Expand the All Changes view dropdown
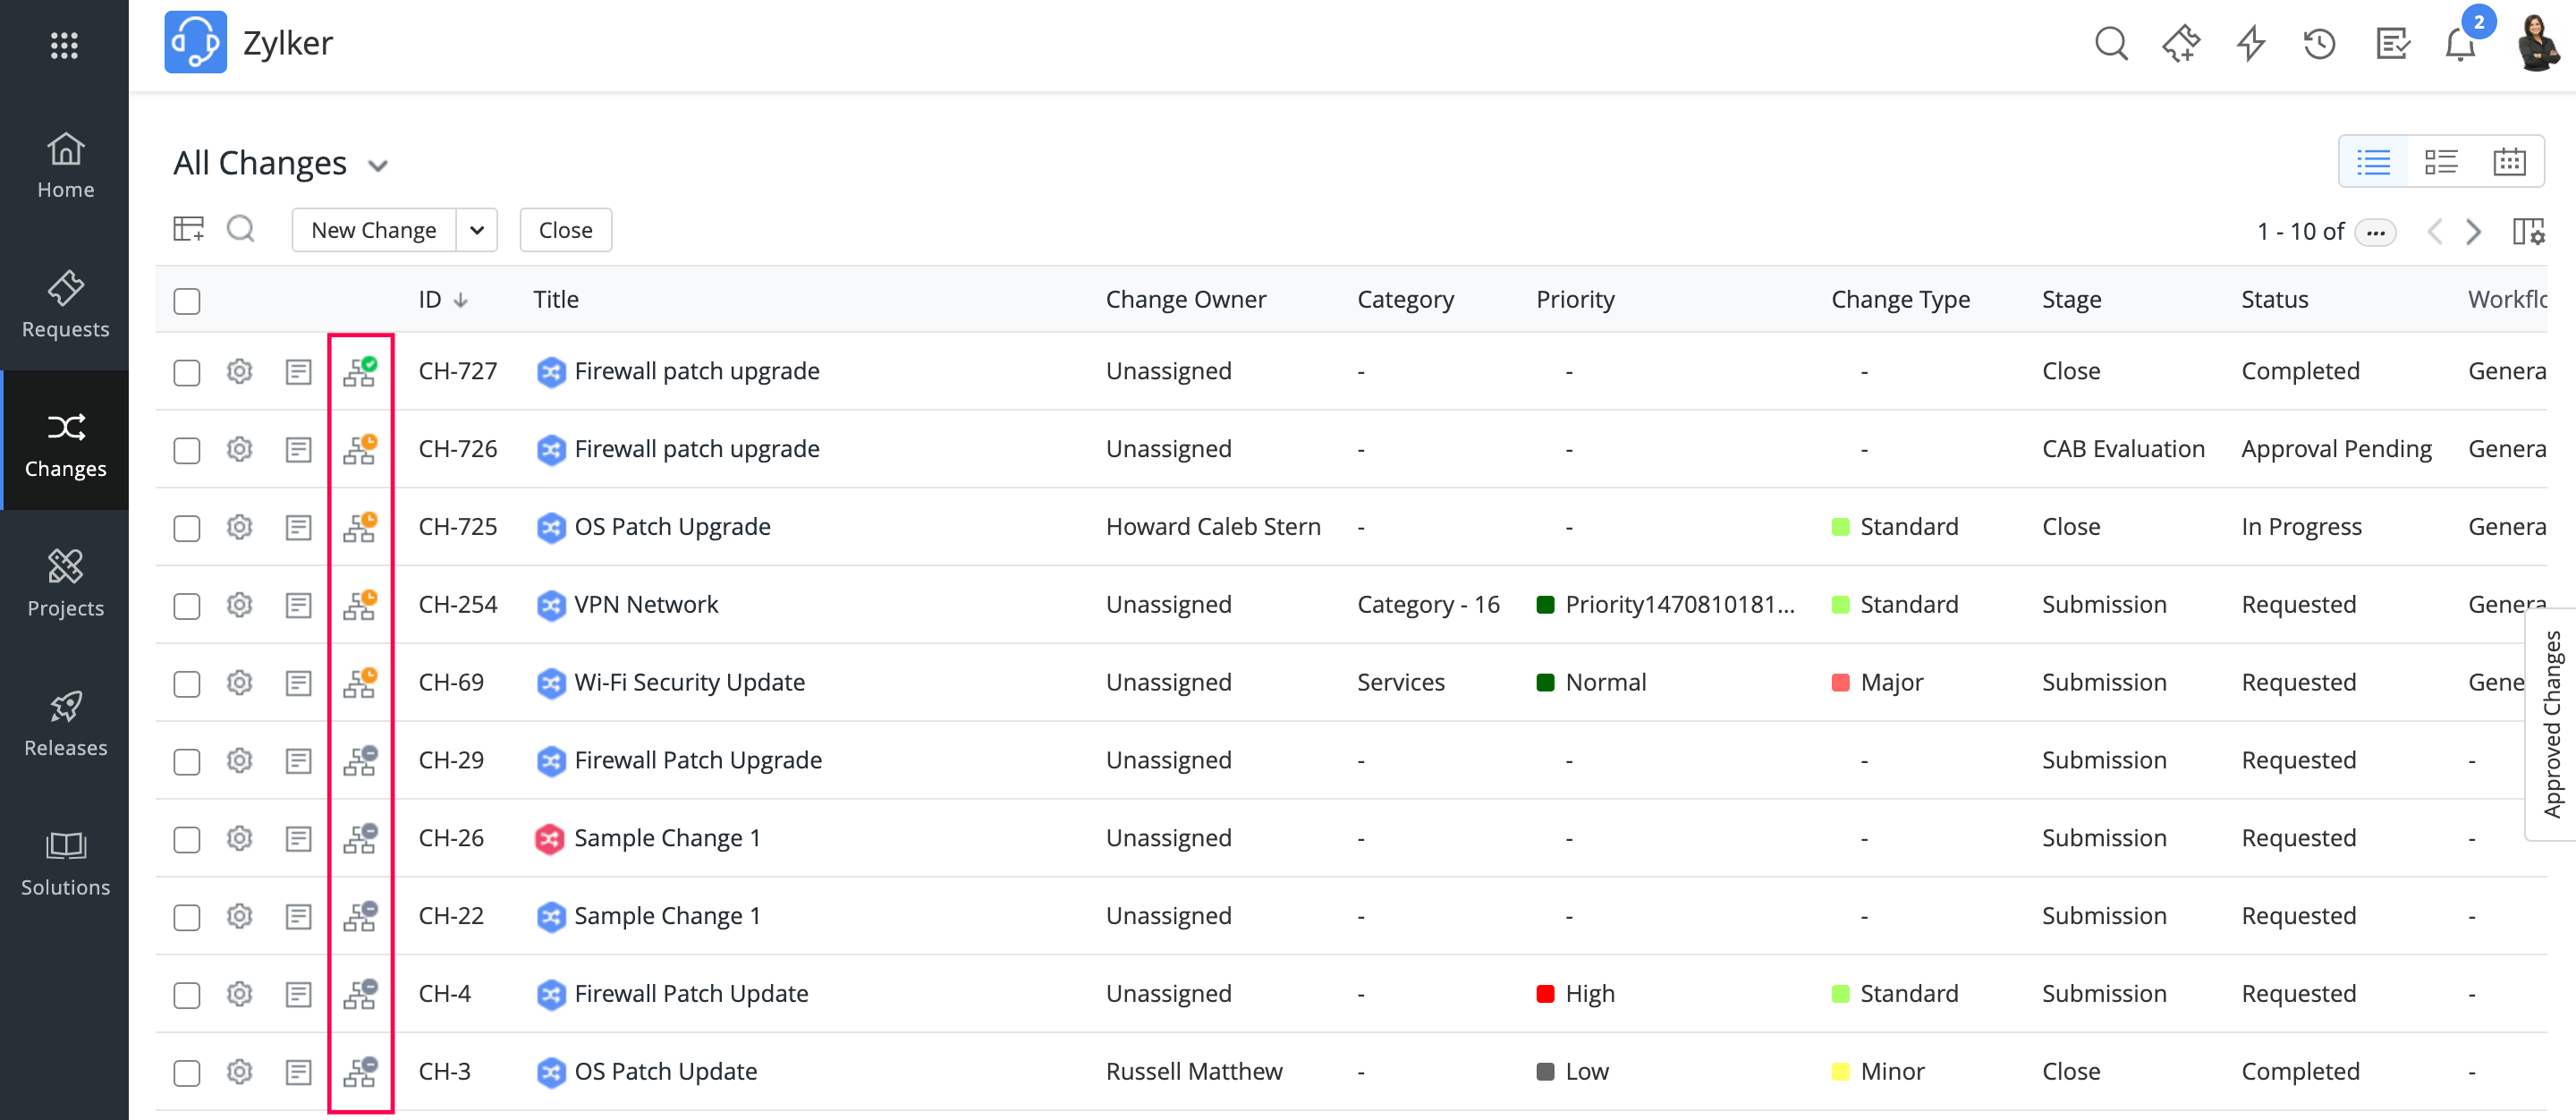Image resolution: width=2576 pixels, height=1120 pixels. coord(378,166)
